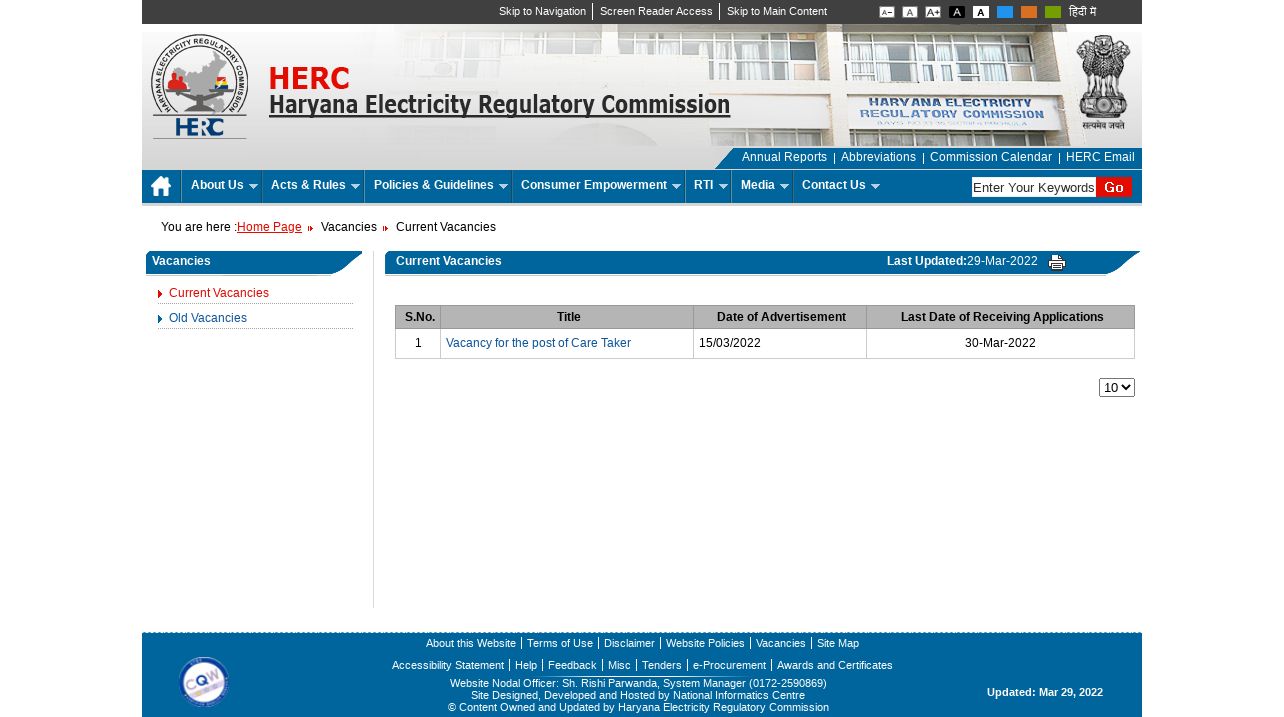The image size is (1284, 717).
Task: Open About this Website footer link
Action: pos(471,643)
